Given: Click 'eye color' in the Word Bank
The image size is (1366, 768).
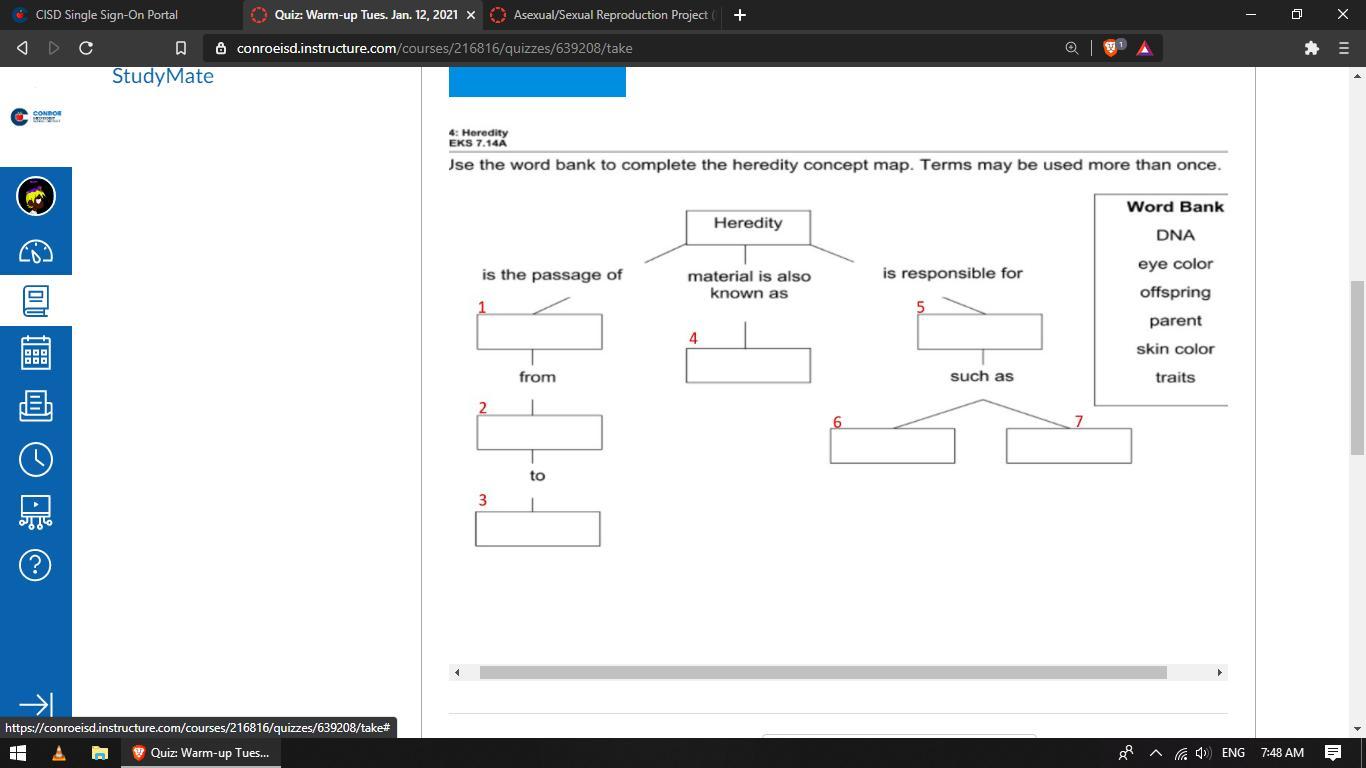Looking at the screenshot, I should tap(1175, 264).
